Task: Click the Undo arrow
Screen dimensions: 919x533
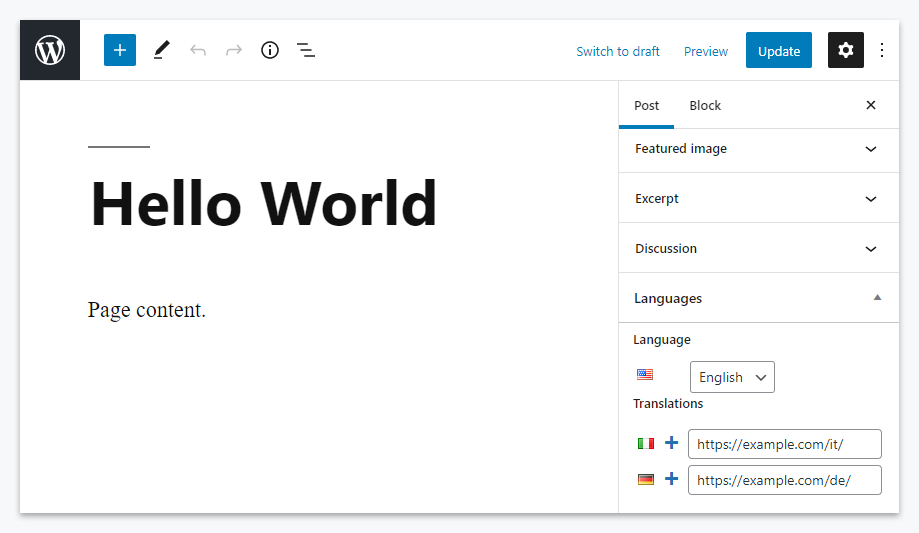Action: [x=198, y=50]
